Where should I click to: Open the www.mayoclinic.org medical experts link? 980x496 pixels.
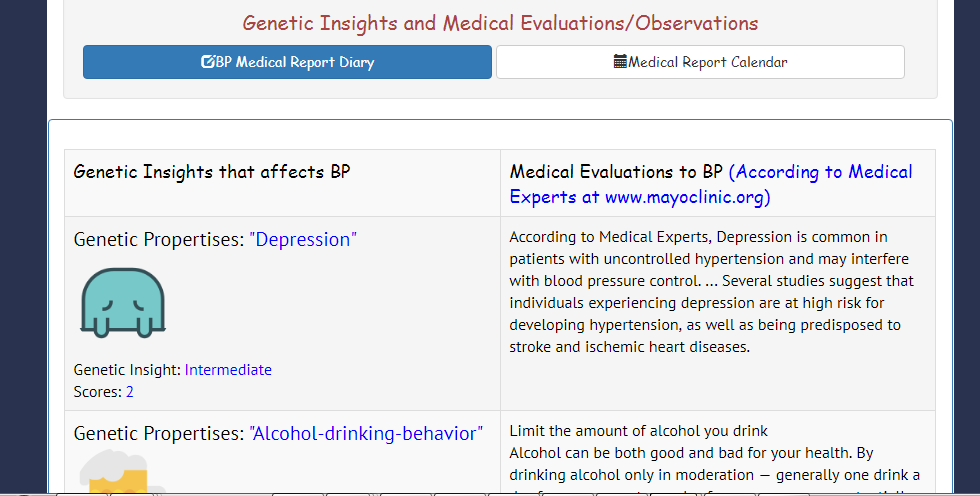coord(687,197)
